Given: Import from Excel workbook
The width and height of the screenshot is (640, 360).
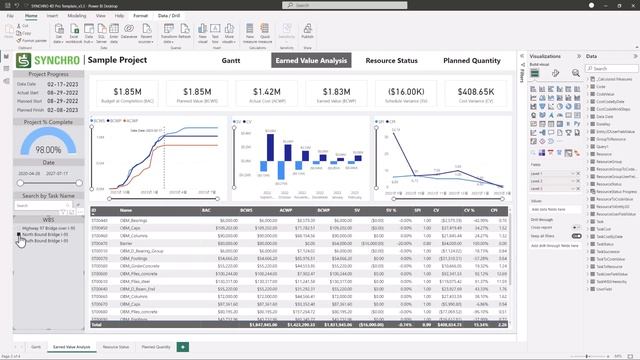Looking at the screenshot, I should click(74, 33).
